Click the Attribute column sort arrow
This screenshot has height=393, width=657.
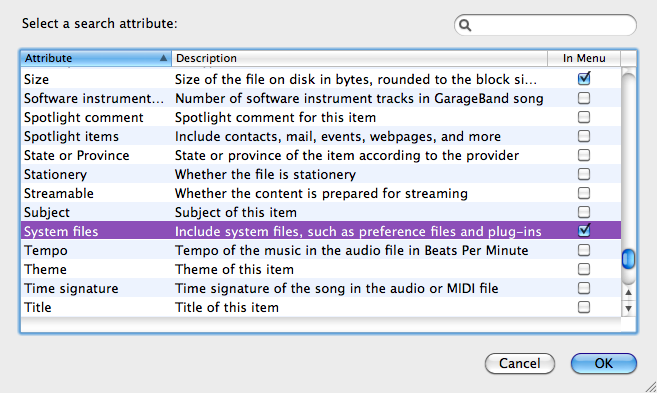click(163, 58)
